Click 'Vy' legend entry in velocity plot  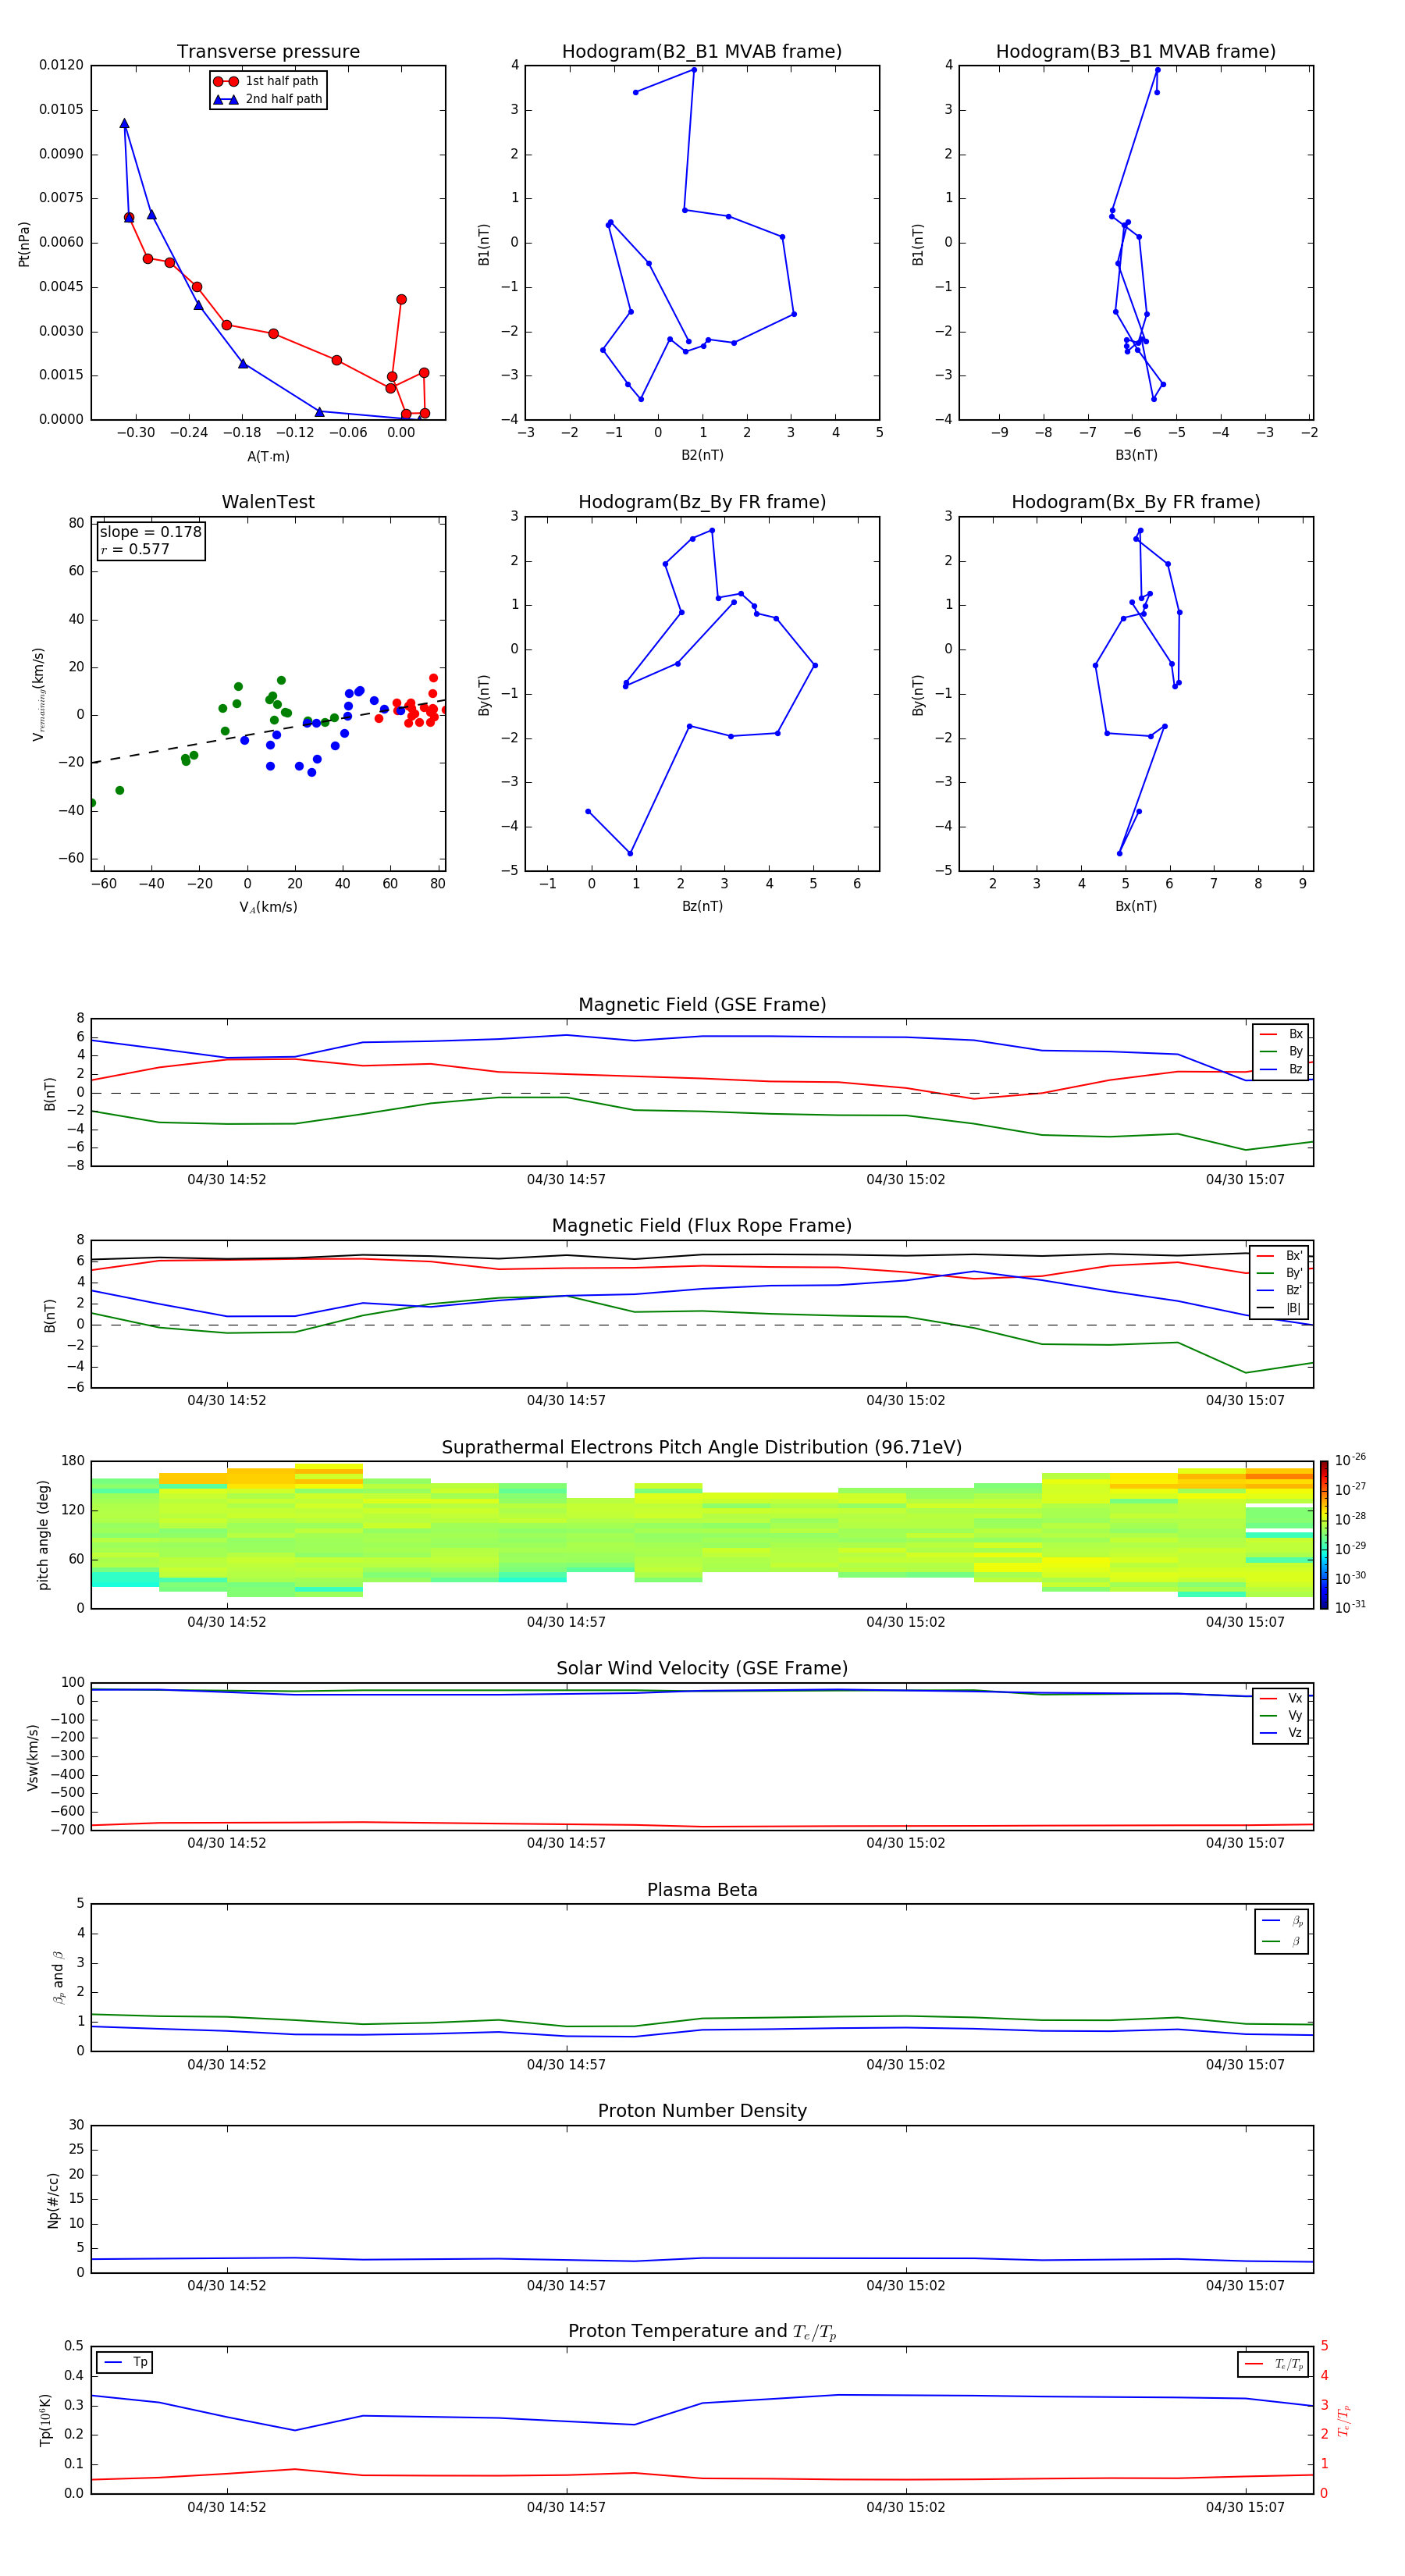click(1281, 1715)
